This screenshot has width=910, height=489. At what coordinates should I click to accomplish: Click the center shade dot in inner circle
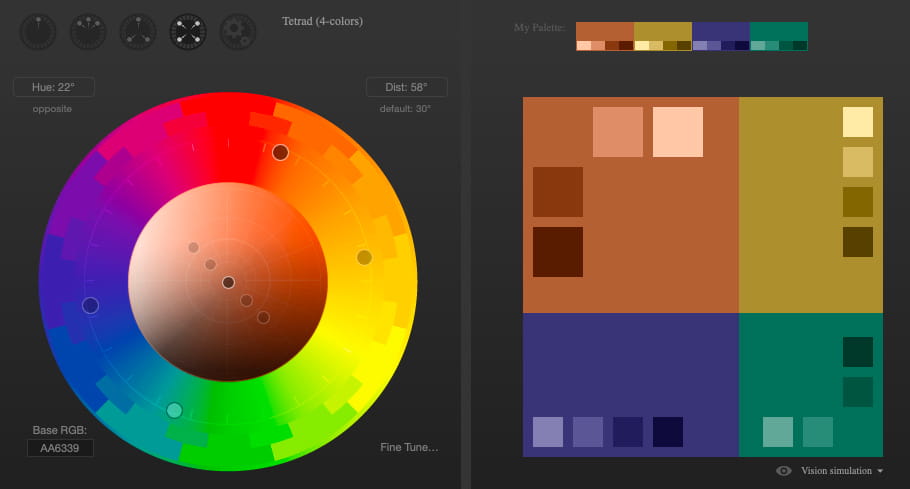(x=228, y=282)
